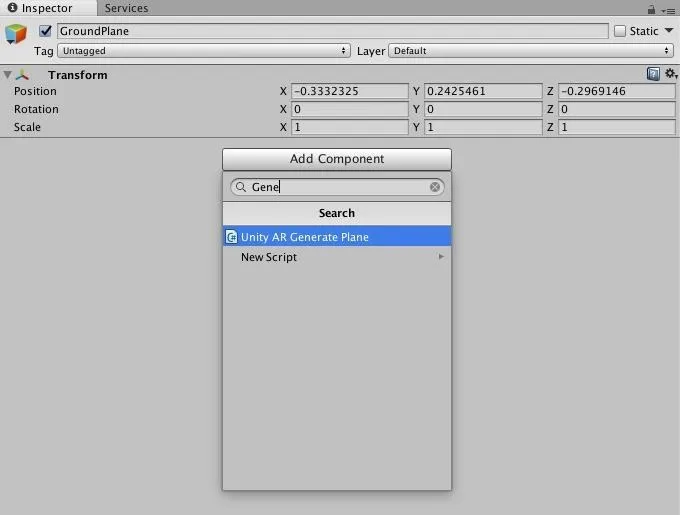Collapse the Transform component foldout

tap(7, 75)
